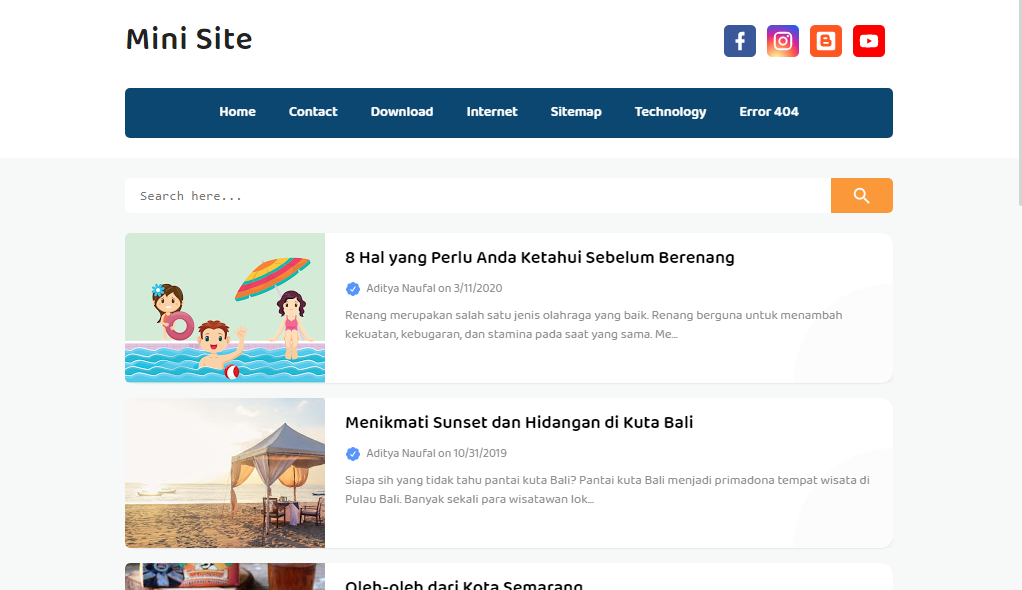1022x590 pixels.
Task: Open the Facebook social icon
Action: (740, 41)
